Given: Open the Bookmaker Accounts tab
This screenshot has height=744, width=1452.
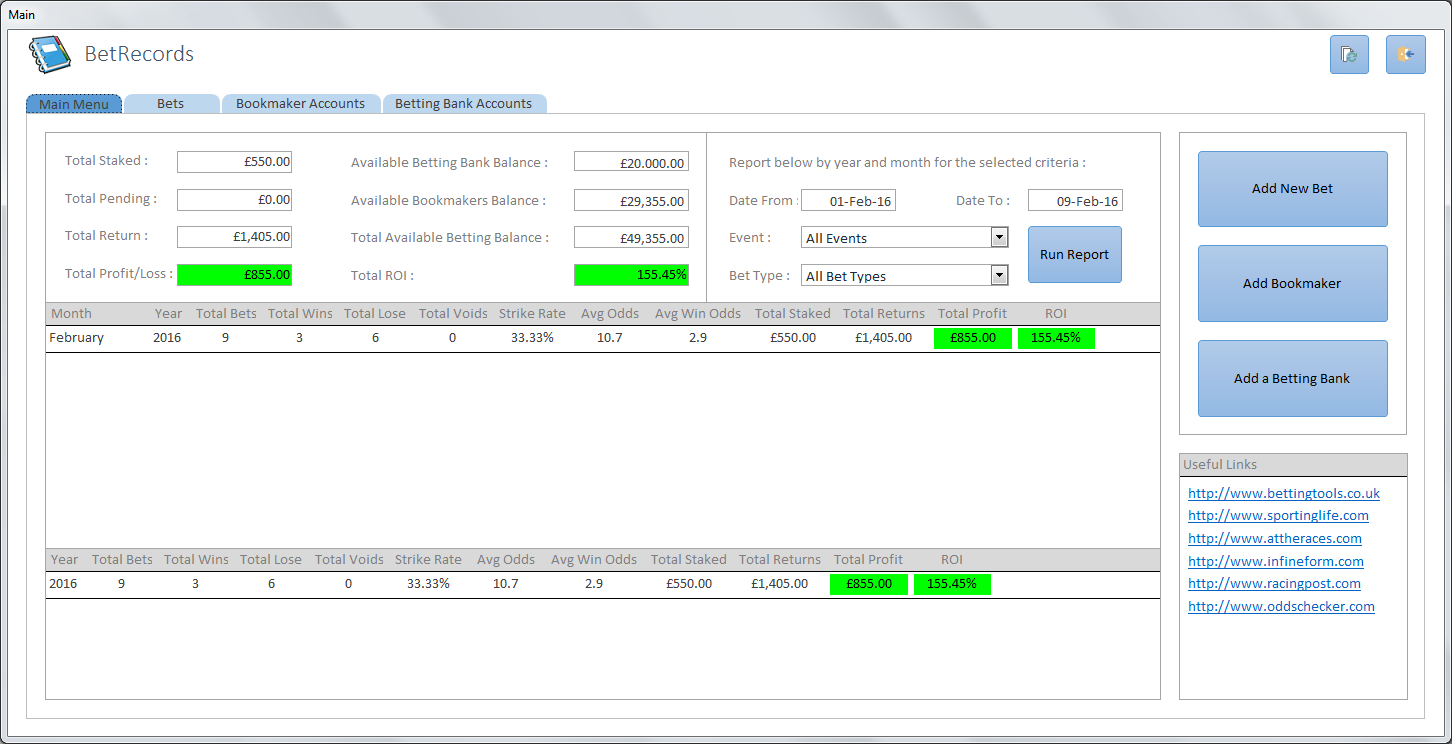Looking at the screenshot, I should 300,104.
